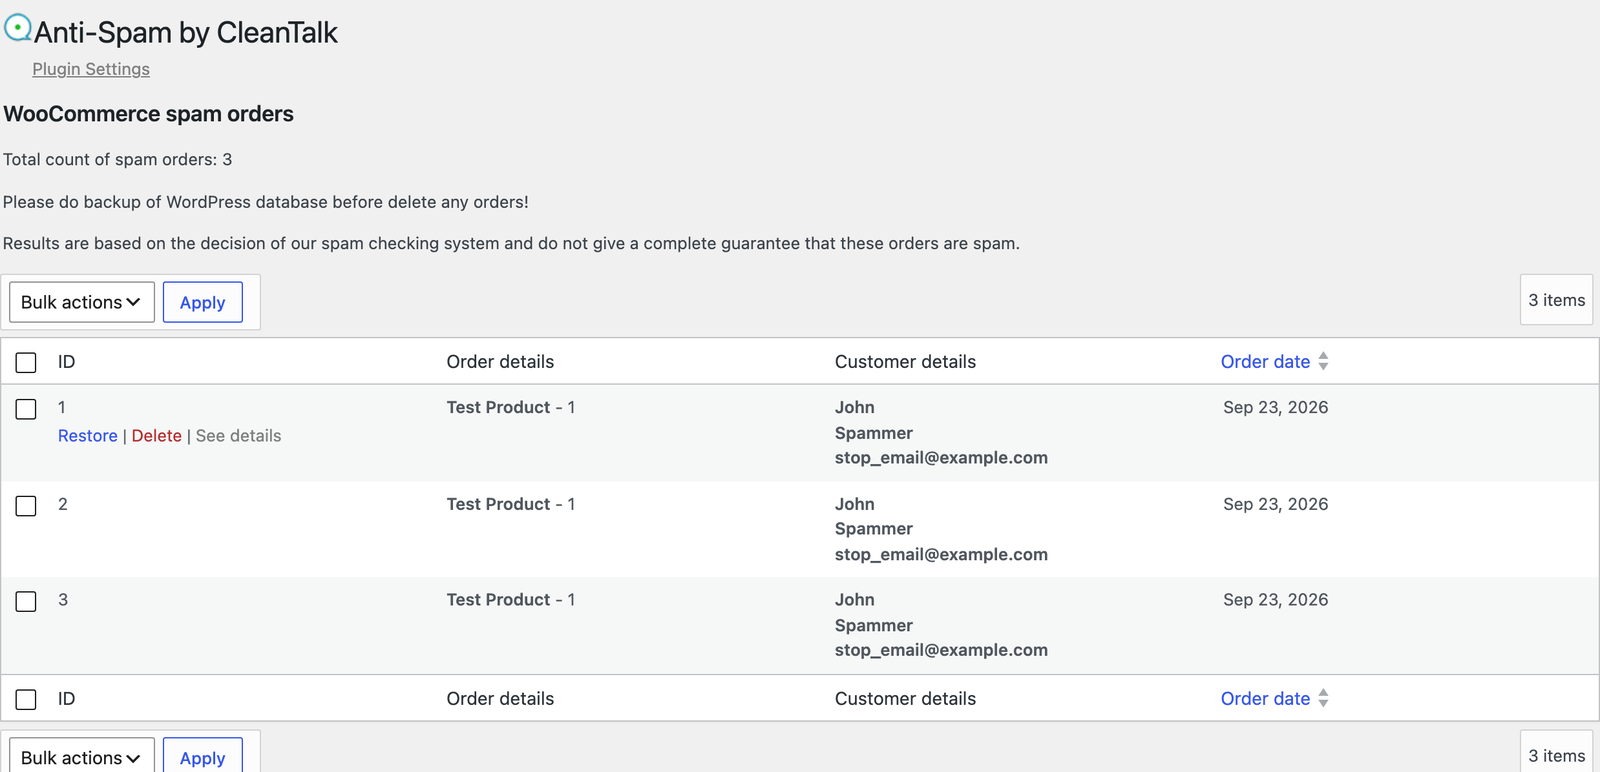
Task: Sort by Order date in table footer
Action: (1265, 699)
